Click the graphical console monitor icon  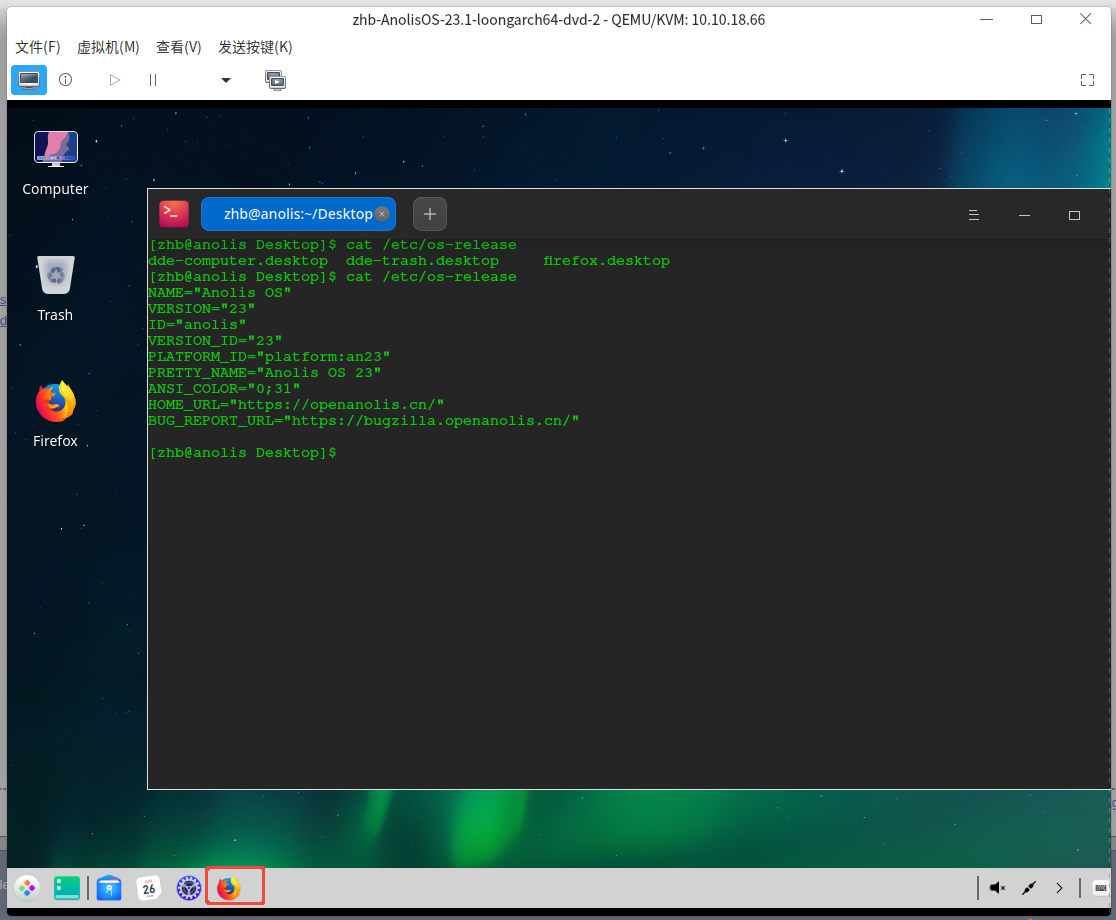[29, 80]
